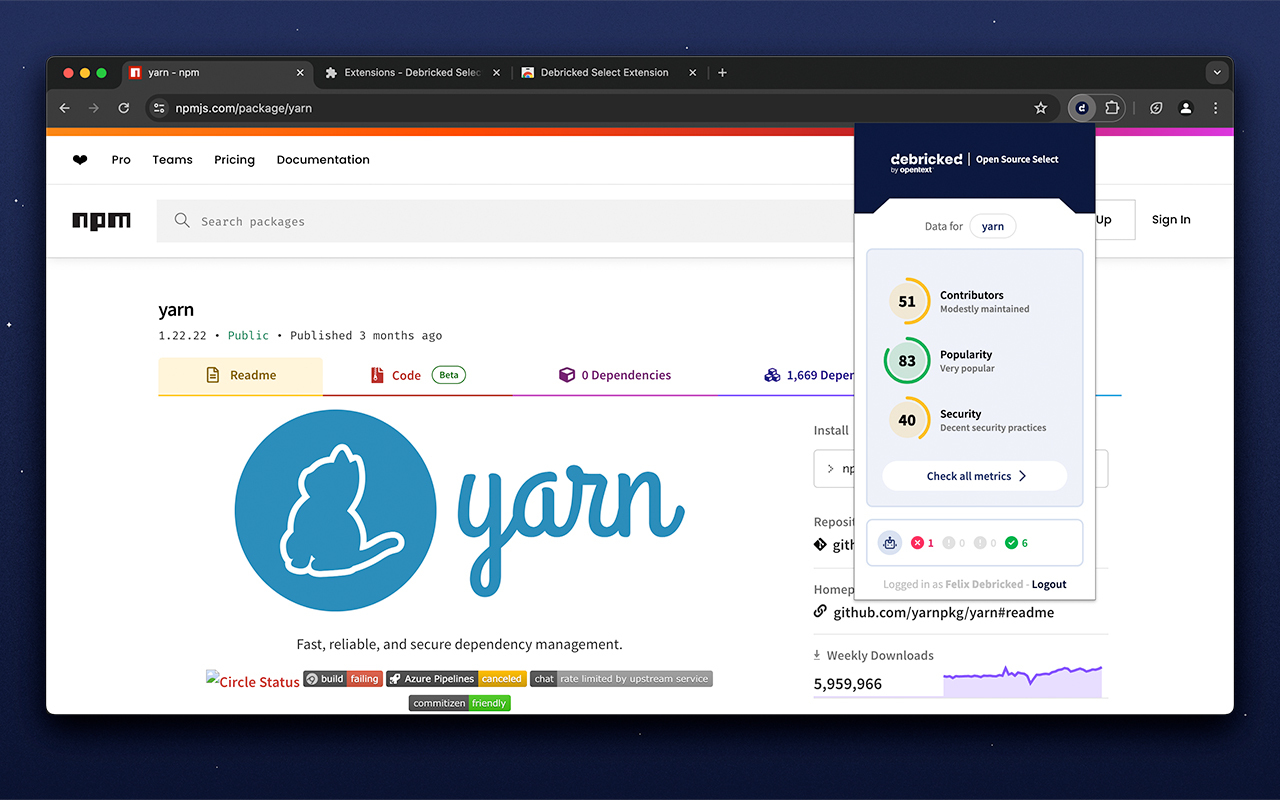Click the green passed rules check icon
The height and width of the screenshot is (800, 1280).
point(1011,543)
